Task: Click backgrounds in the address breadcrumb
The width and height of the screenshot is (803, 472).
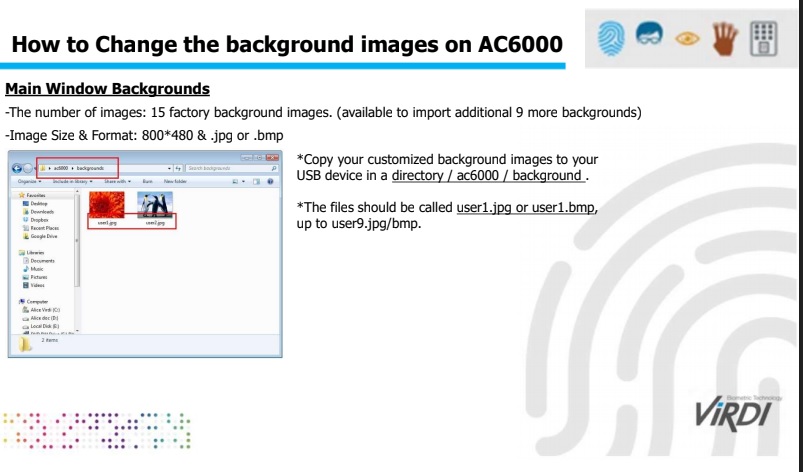Action: pyautogui.click(x=90, y=168)
